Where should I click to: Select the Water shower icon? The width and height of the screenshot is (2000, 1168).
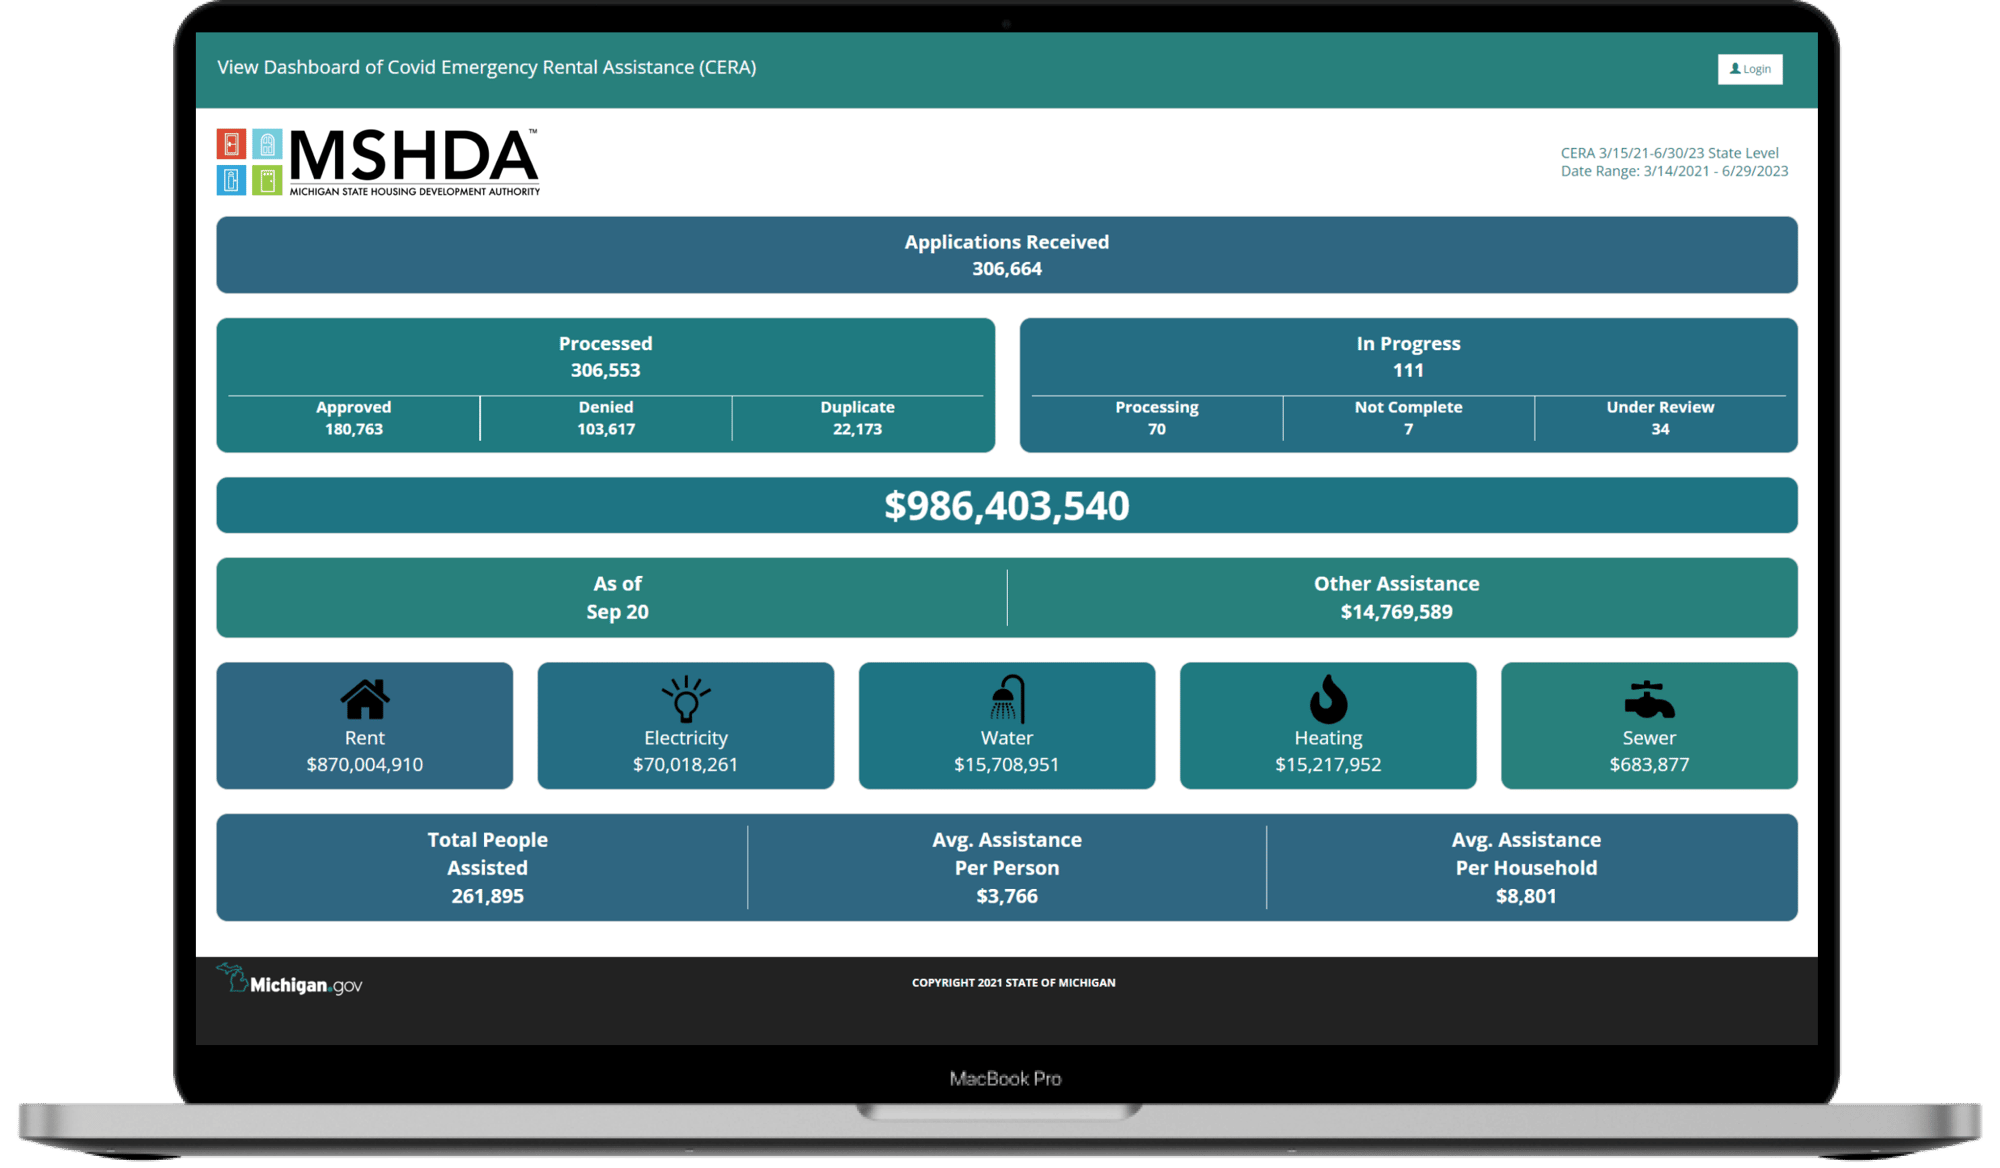1006,697
